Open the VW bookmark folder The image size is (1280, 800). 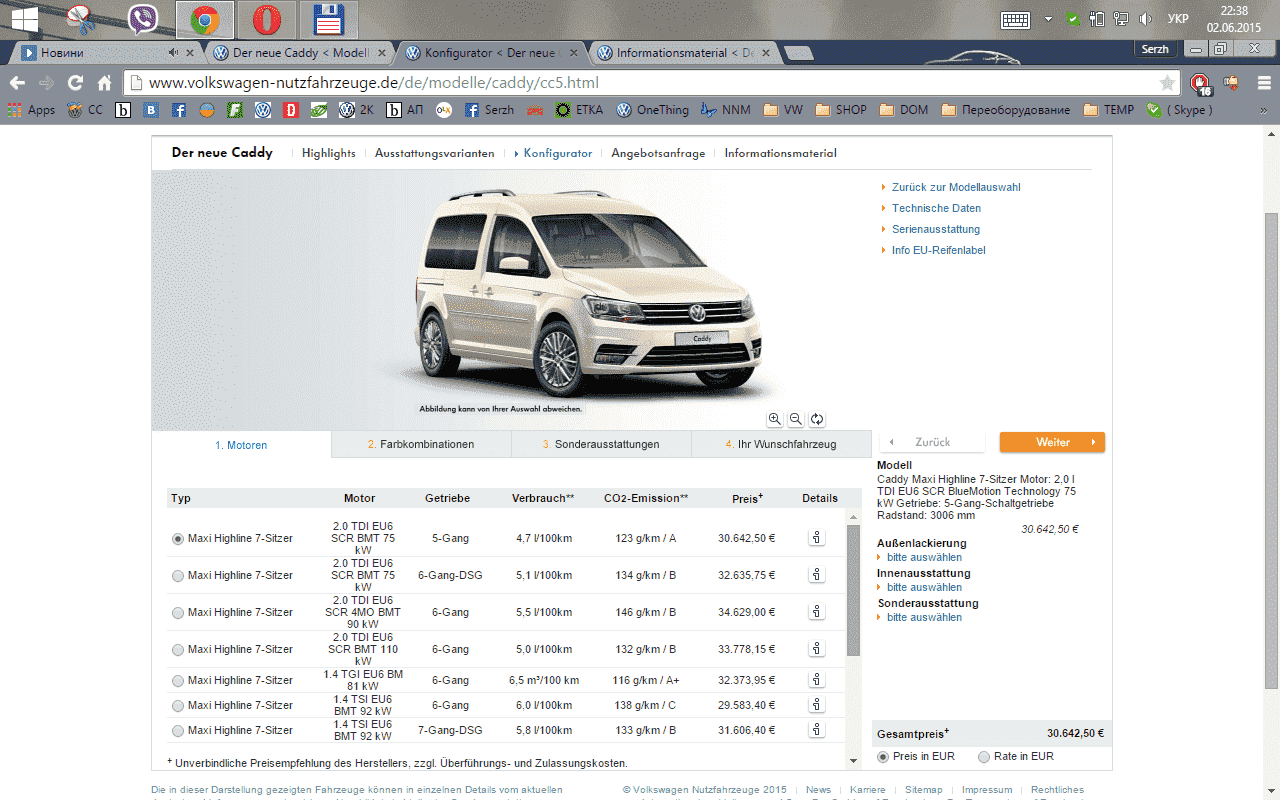click(783, 110)
